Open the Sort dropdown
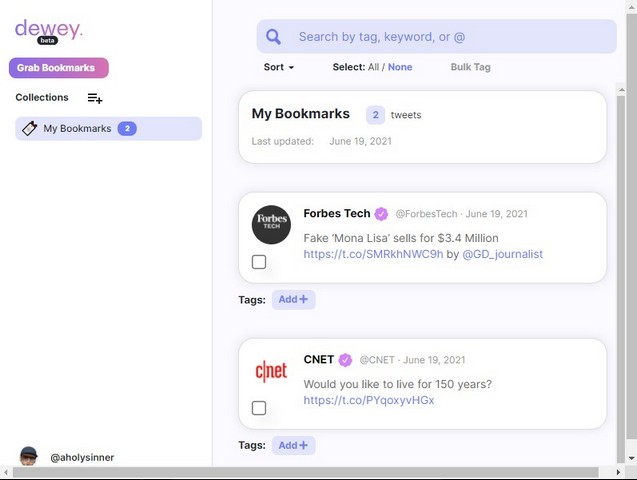 tap(279, 67)
